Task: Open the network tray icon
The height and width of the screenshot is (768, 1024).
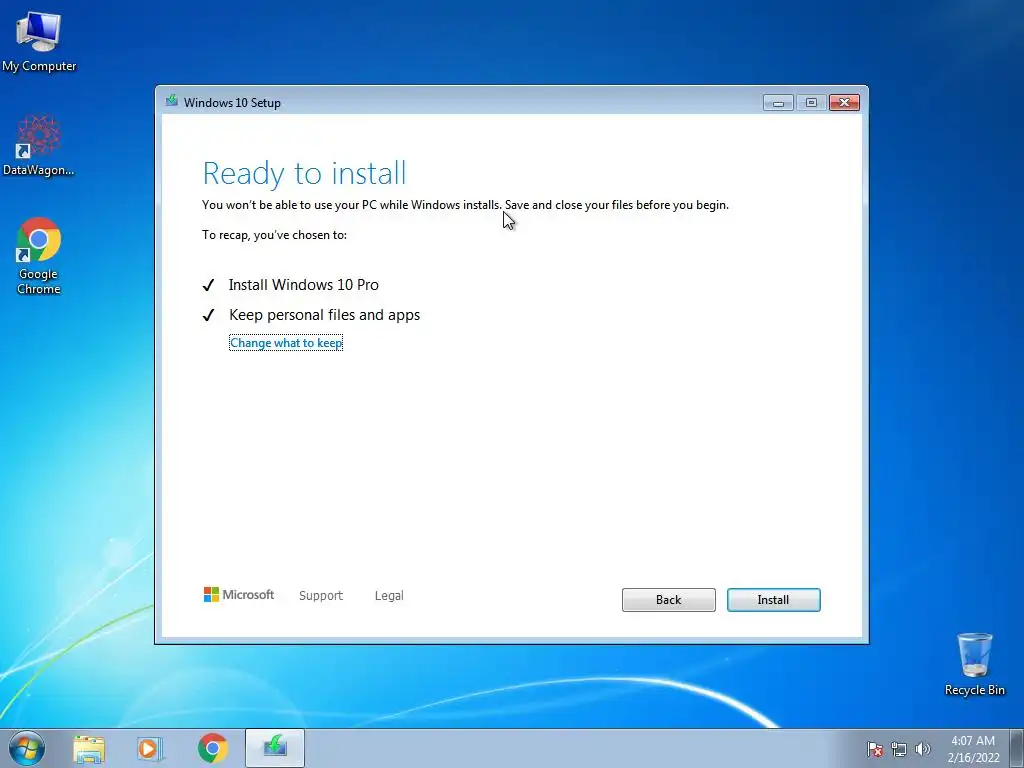Action: (x=899, y=749)
